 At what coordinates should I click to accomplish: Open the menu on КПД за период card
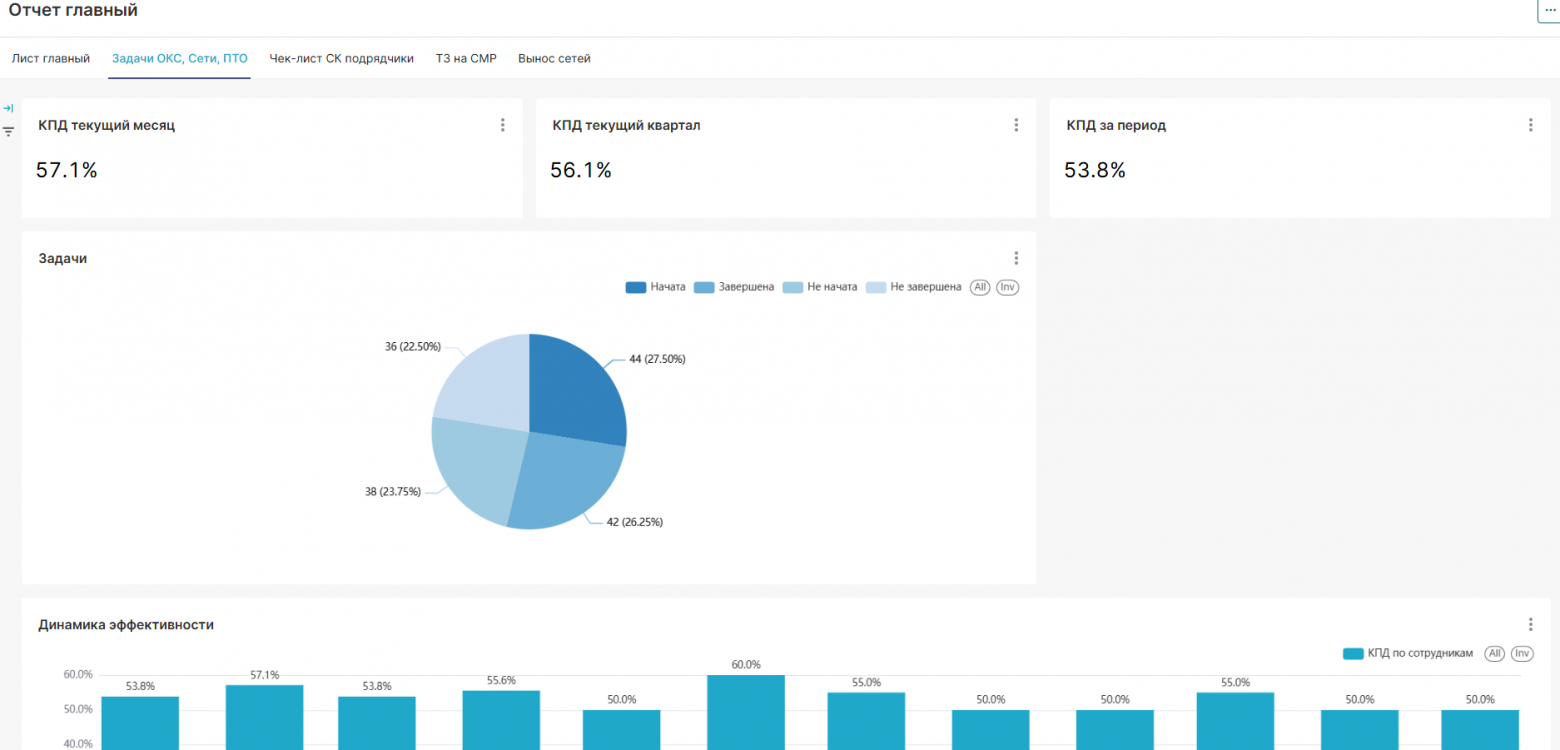(x=1530, y=125)
